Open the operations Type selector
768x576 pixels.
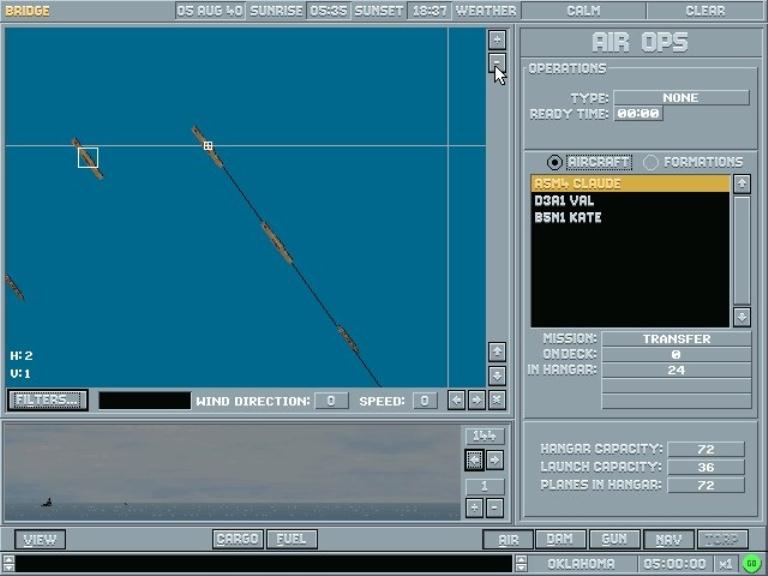[680, 98]
